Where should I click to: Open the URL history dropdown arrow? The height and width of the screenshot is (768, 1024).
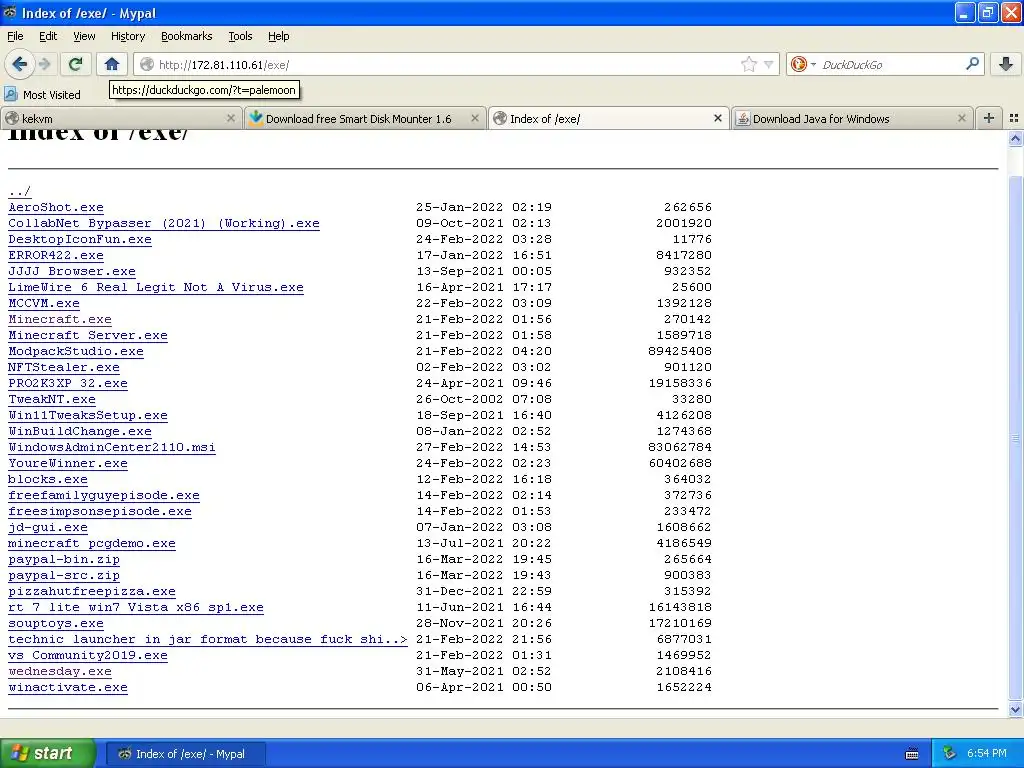click(768, 64)
